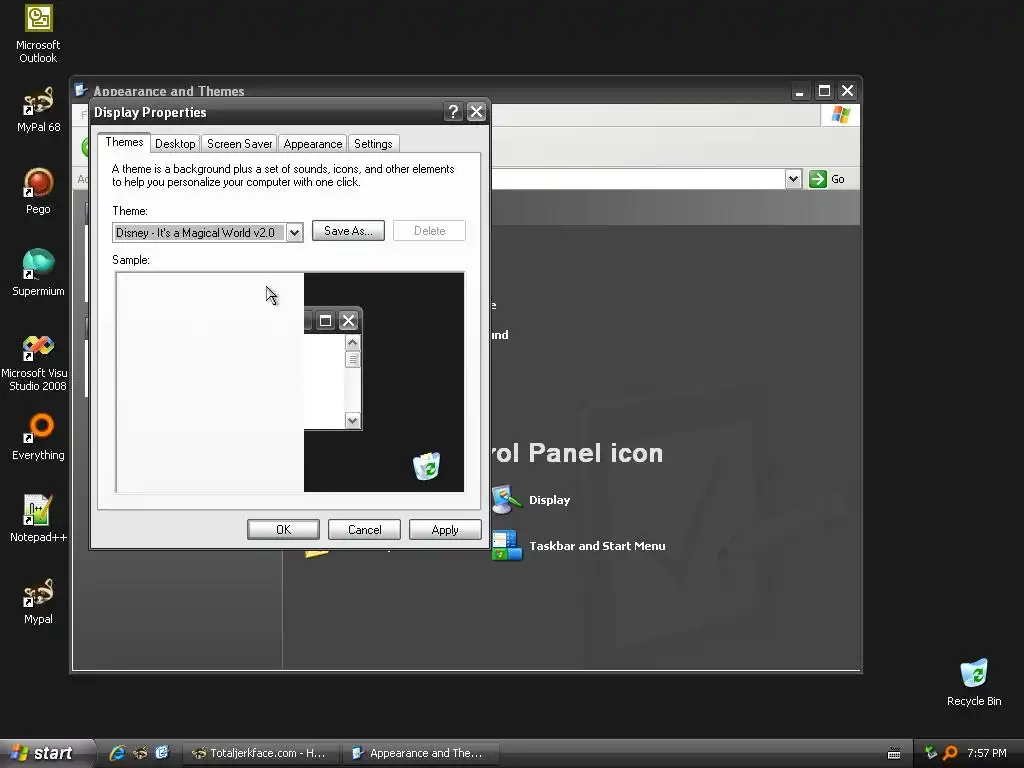Viewport: 1024px width, 768px height.
Task: Open the Start menu
Action: pyautogui.click(x=46, y=753)
